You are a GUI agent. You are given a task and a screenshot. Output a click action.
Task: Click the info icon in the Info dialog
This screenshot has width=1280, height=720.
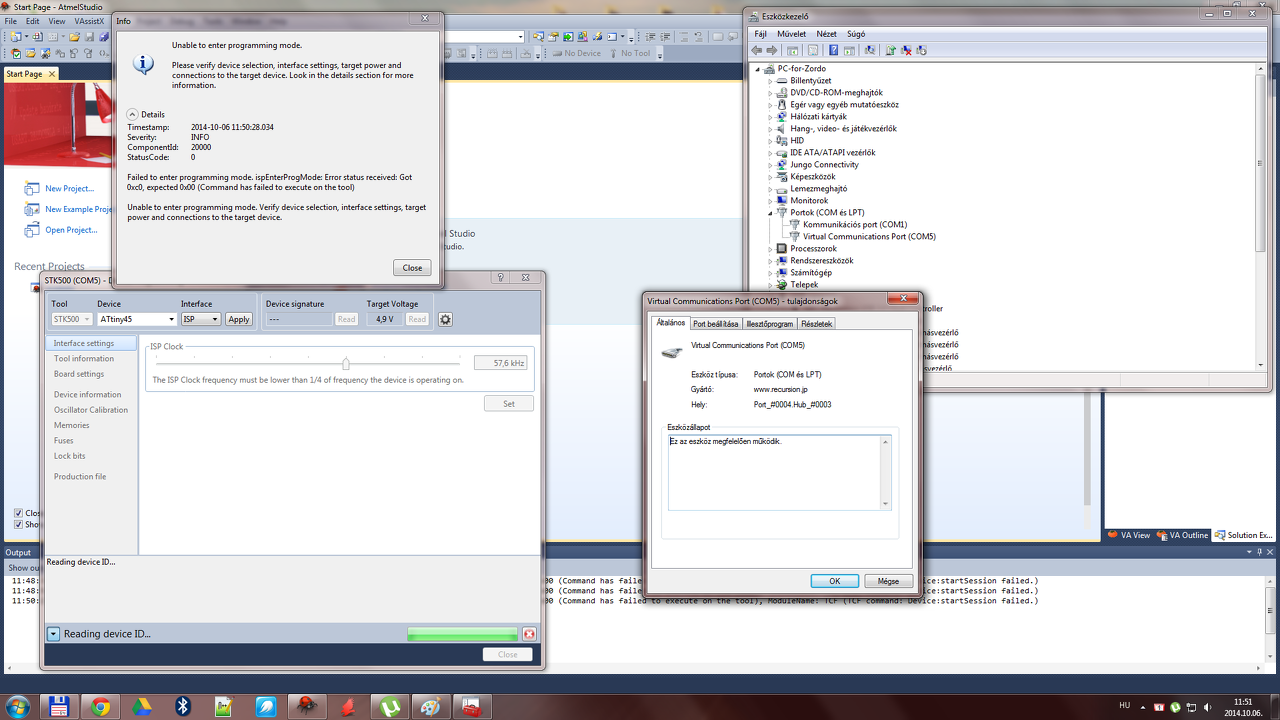143,64
